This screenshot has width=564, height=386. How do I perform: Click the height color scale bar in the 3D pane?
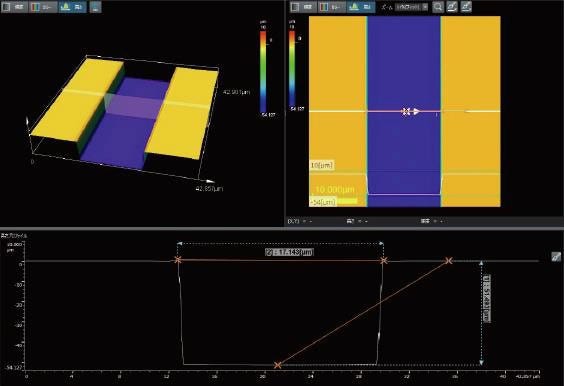[x=263, y=71]
